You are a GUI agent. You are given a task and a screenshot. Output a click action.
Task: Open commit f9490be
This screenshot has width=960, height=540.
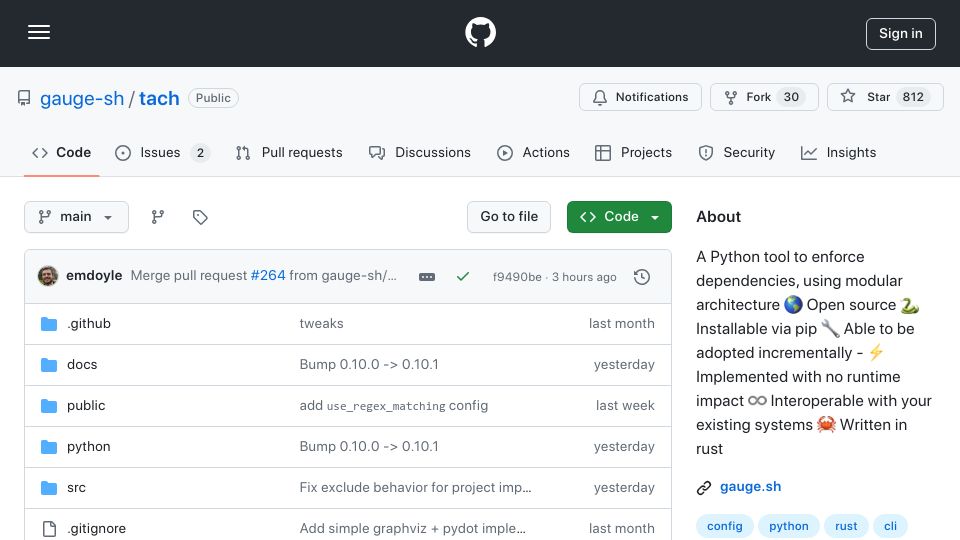(x=517, y=277)
